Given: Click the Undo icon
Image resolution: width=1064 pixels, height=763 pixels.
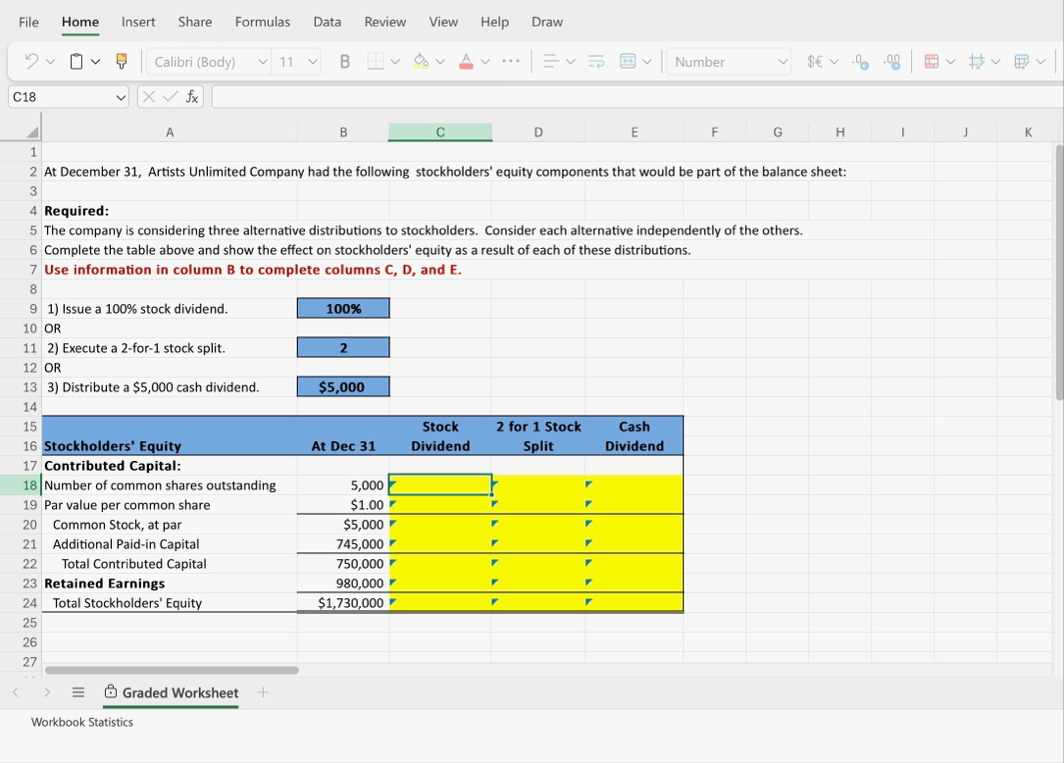Looking at the screenshot, I should [31, 62].
